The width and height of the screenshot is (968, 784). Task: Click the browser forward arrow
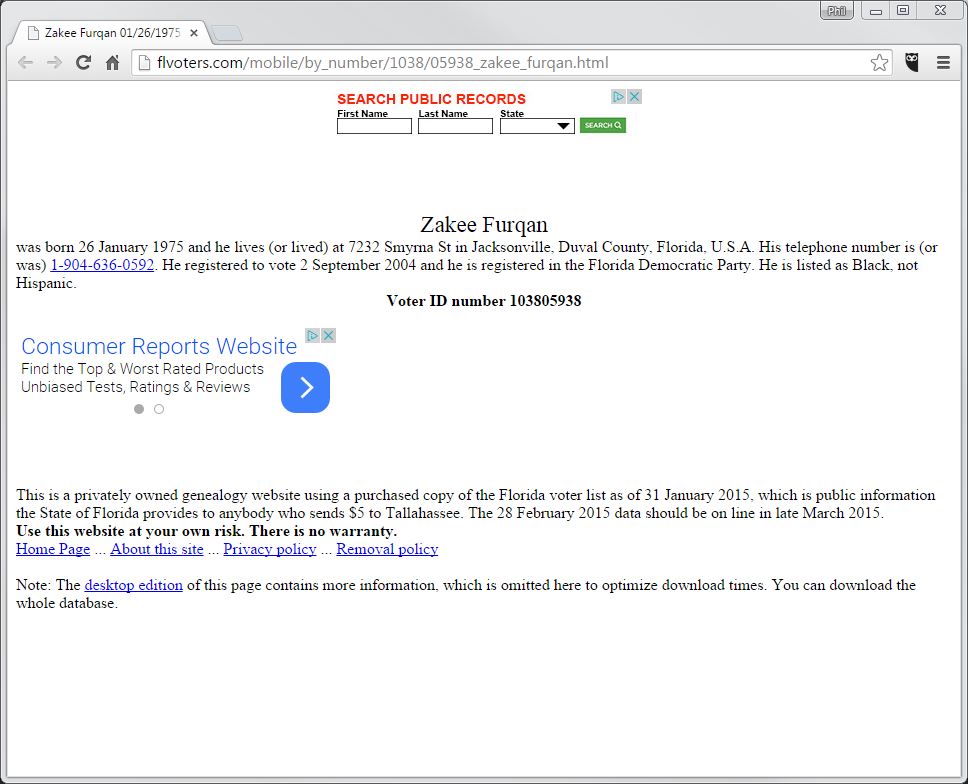coord(54,63)
